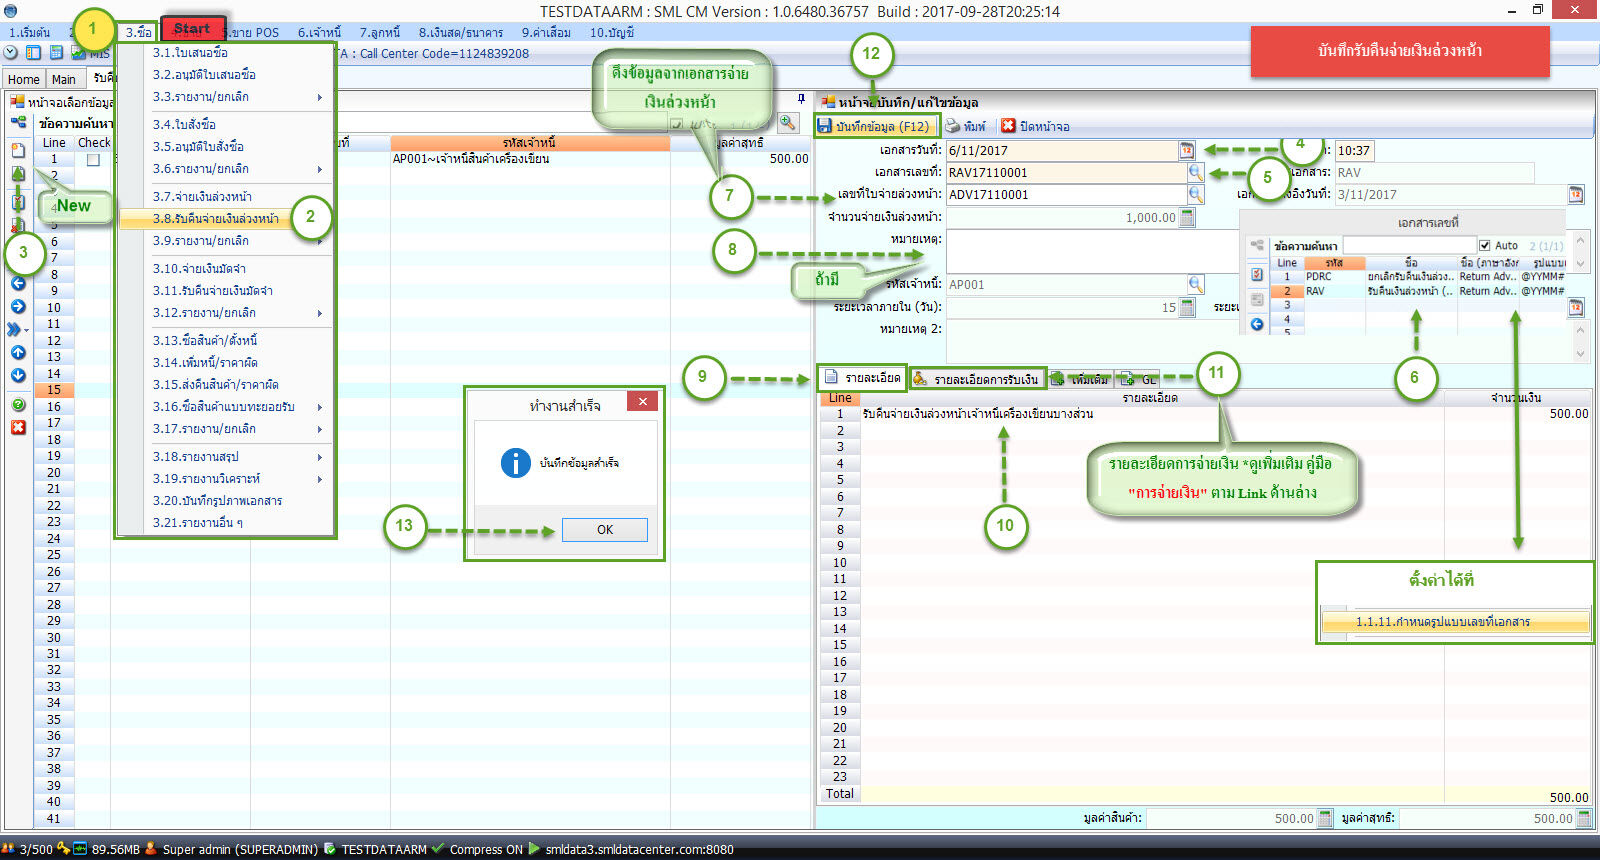Click the blue up arrow in left toolbar
This screenshot has height=860, width=1600.
click(18, 352)
